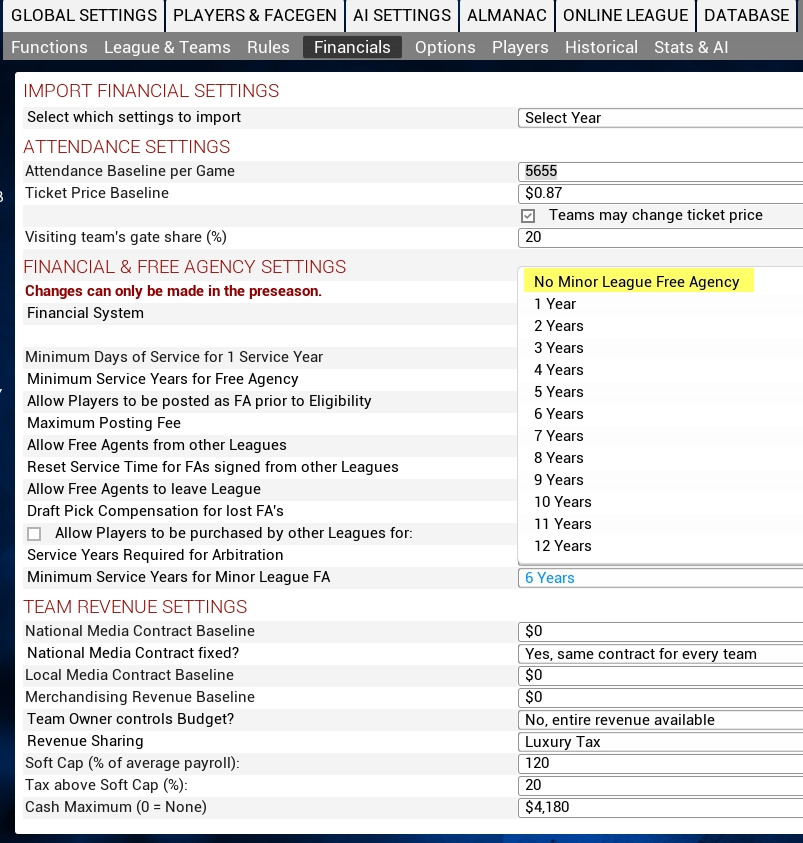Viewport: 803px width, 843px height.
Task: Switch to AI Settings tab
Action: pos(401,15)
